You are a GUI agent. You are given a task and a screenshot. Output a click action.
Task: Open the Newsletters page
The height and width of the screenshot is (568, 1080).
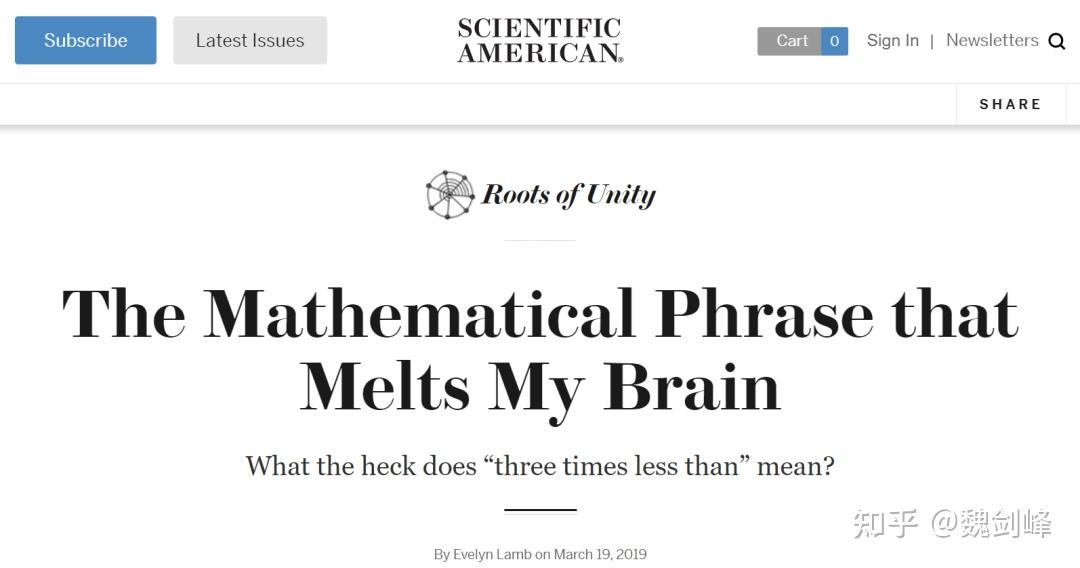pyautogui.click(x=992, y=41)
